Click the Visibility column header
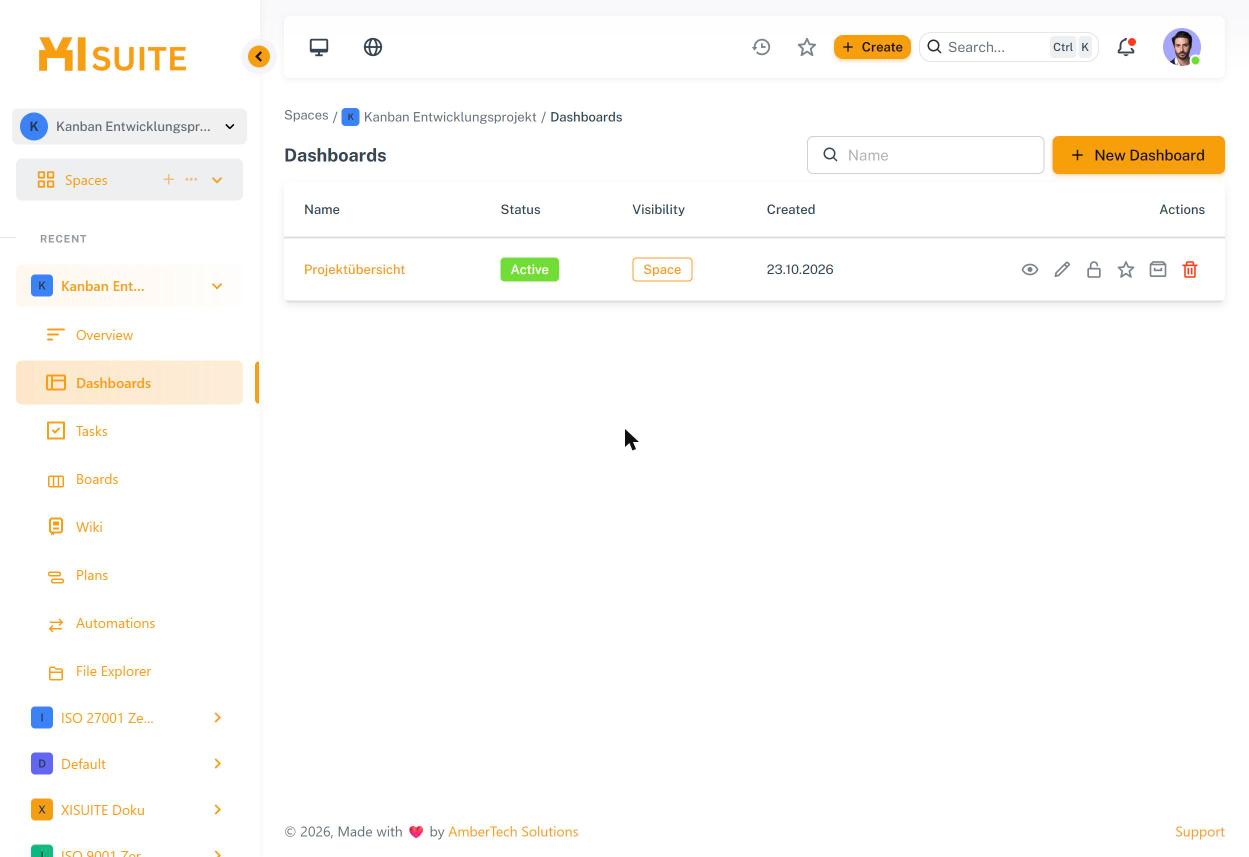 pos(658,209)
